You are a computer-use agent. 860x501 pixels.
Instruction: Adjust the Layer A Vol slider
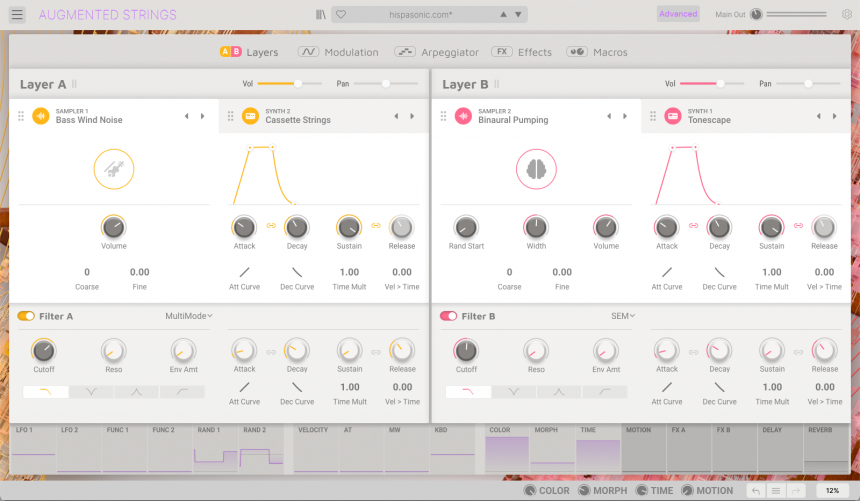290,83
